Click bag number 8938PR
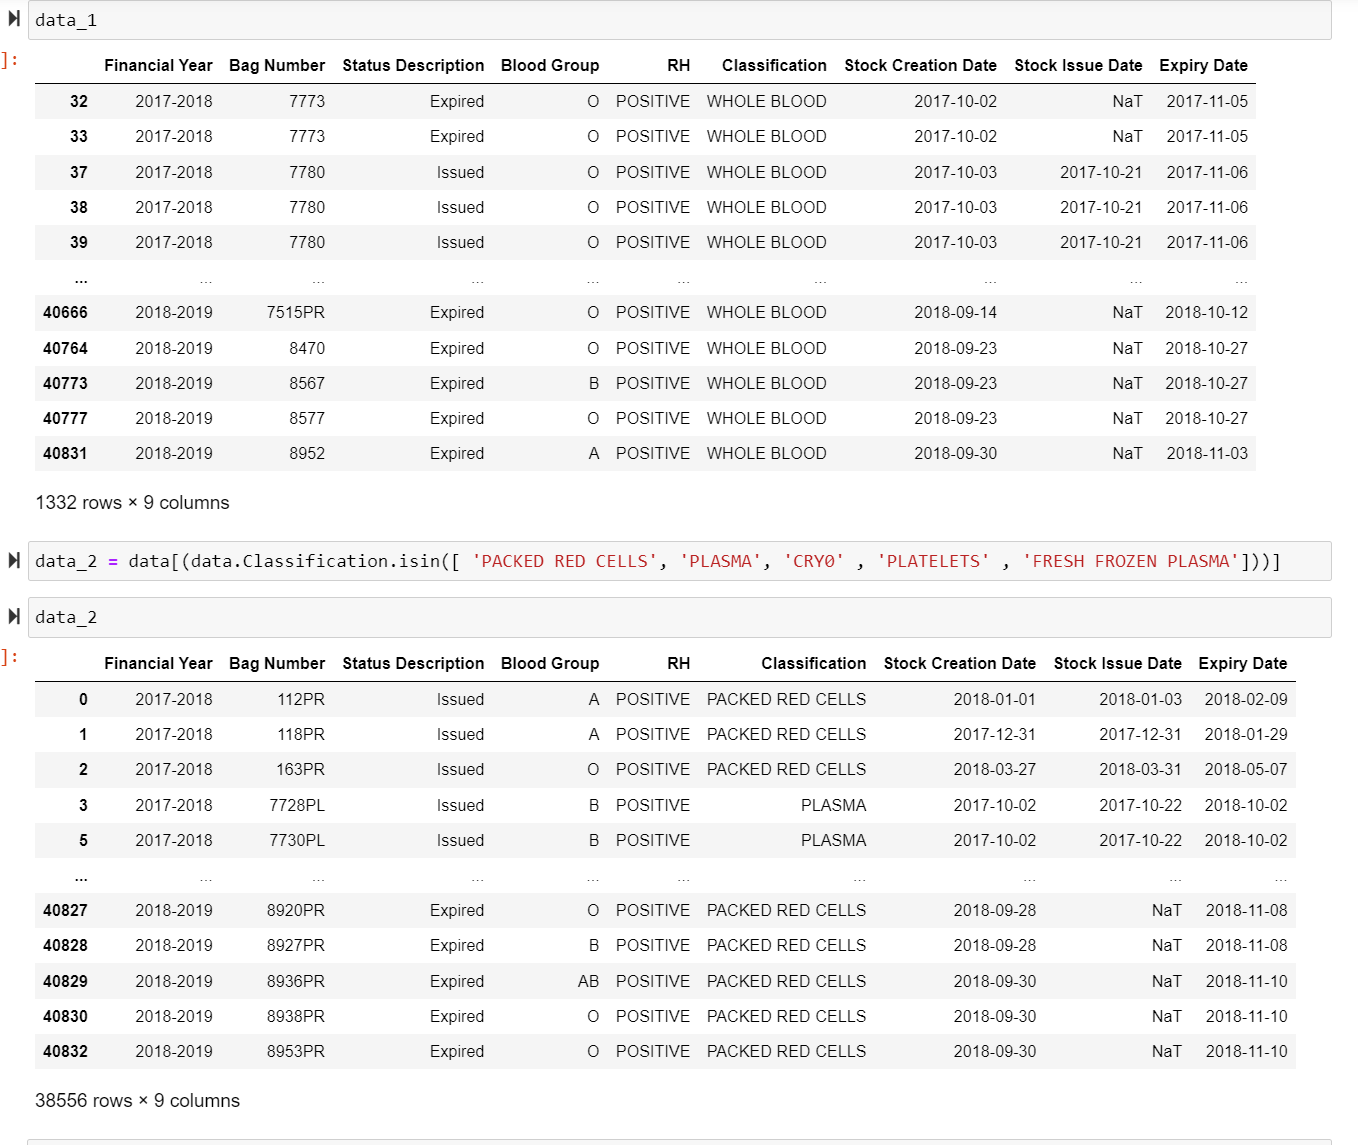 [x=296, y=1016]
